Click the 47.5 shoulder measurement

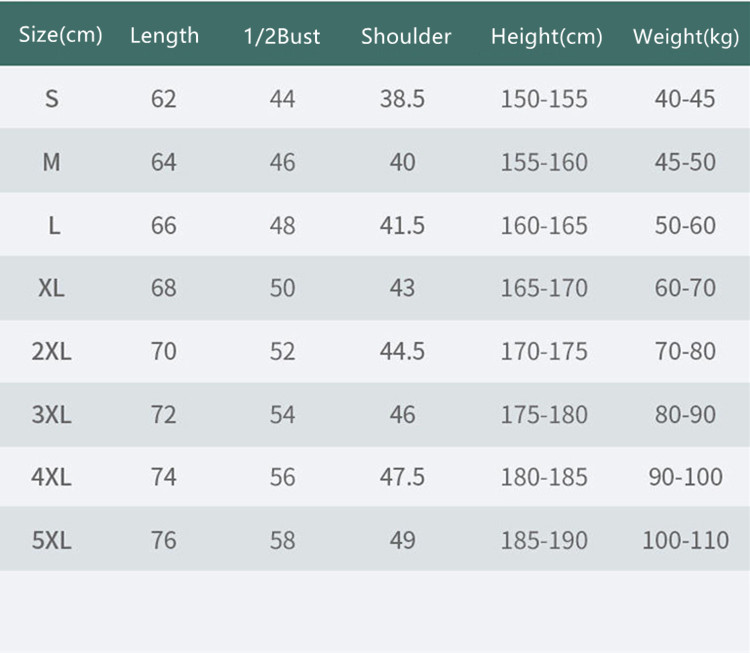pos(402,477)
